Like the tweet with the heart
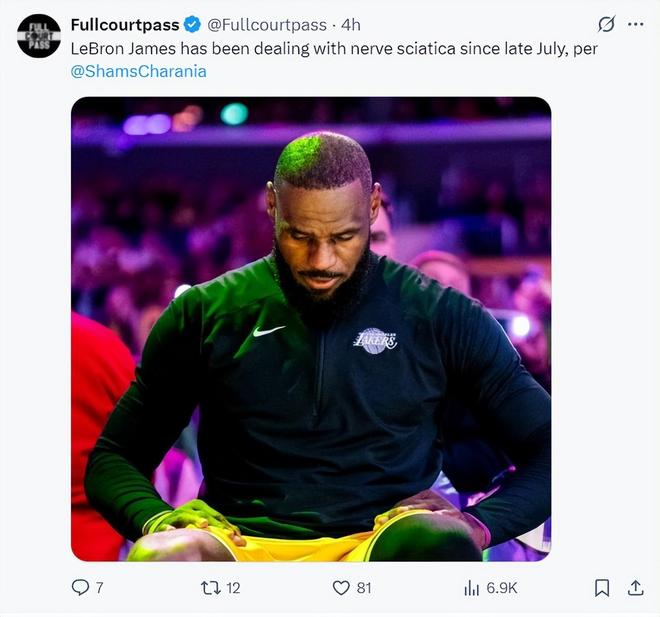 point(341,588)
